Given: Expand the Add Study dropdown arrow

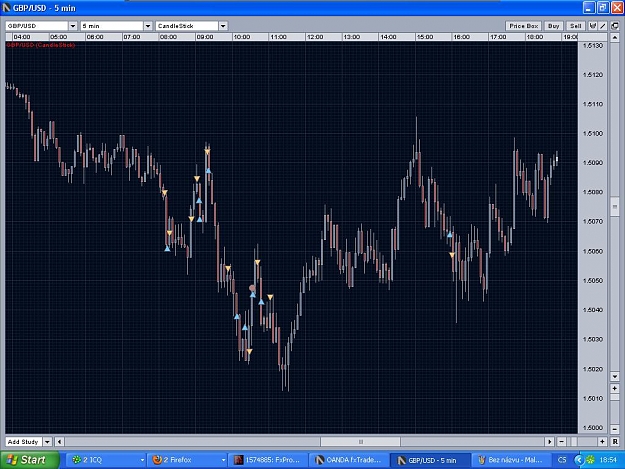Looking at the screenshot, I should point(47,442).
